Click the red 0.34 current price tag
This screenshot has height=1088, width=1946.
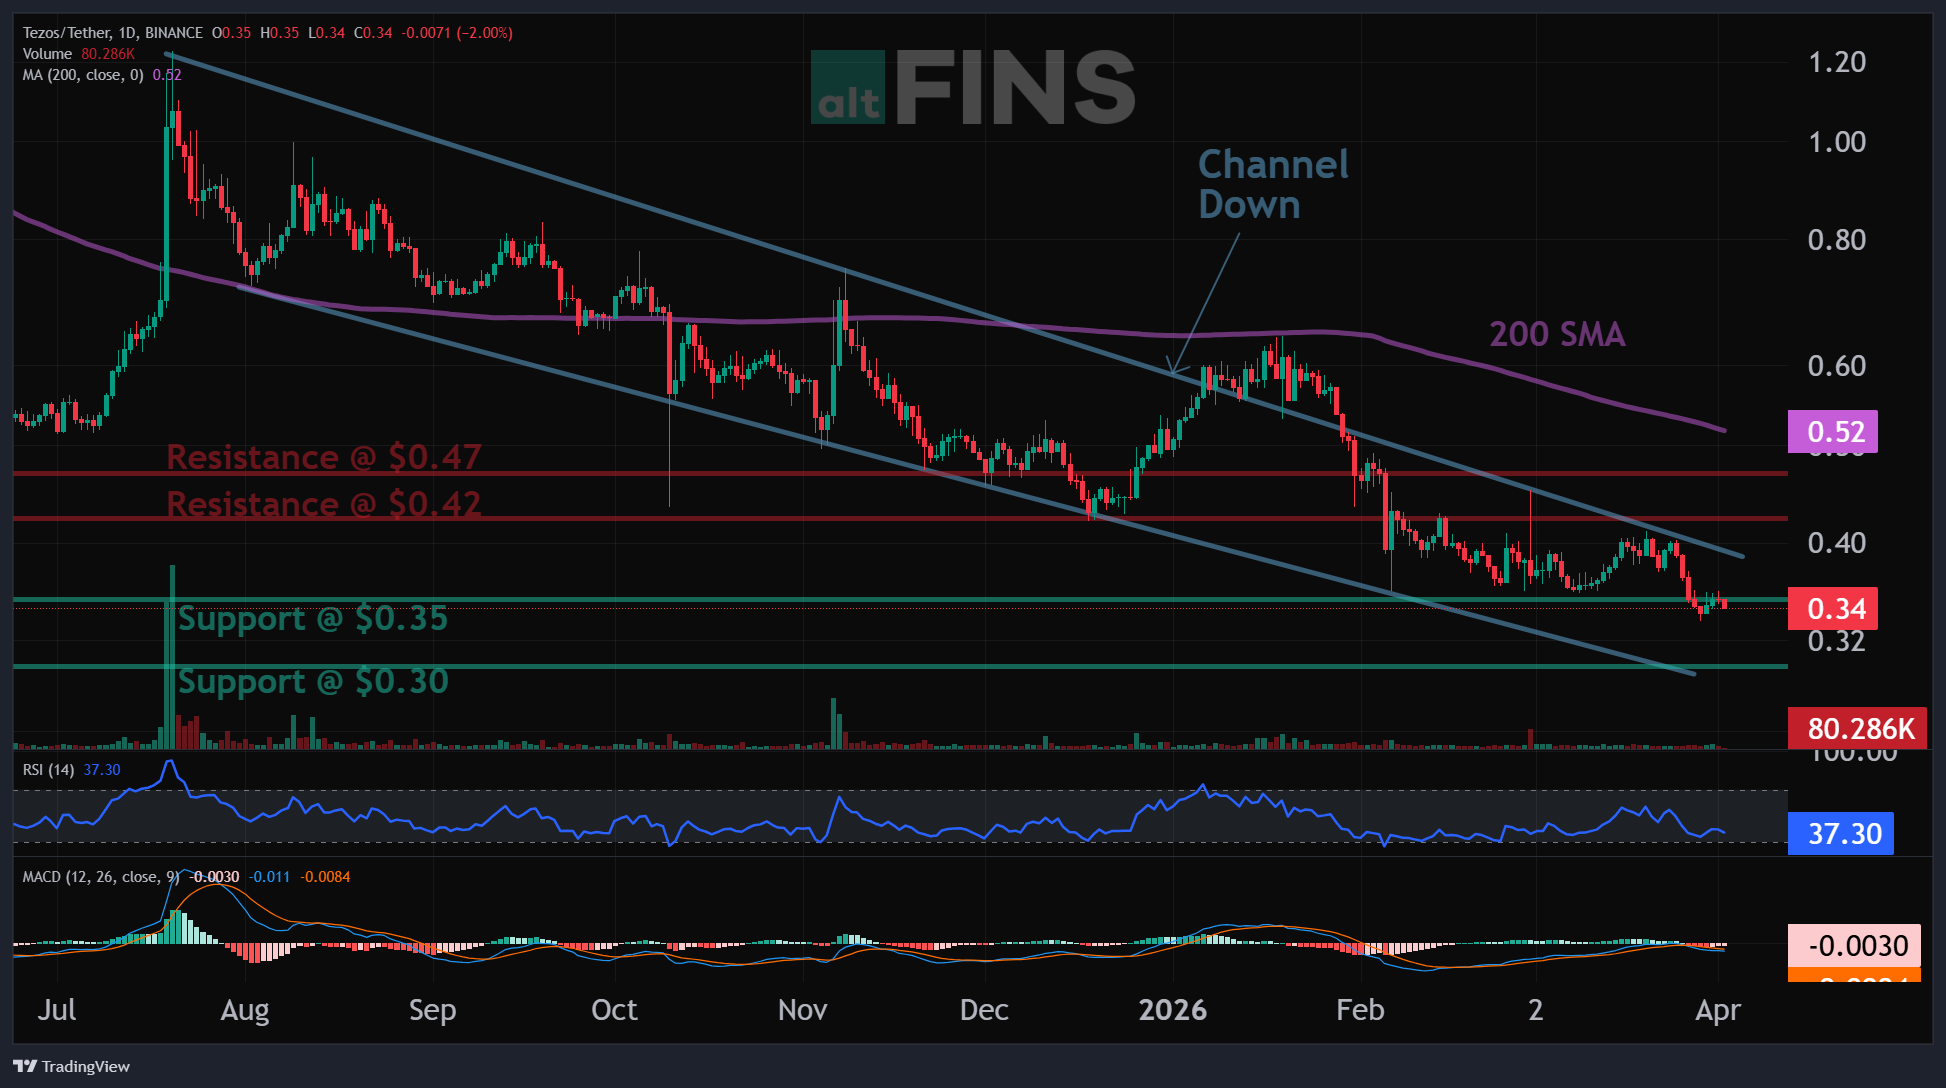1832,608
